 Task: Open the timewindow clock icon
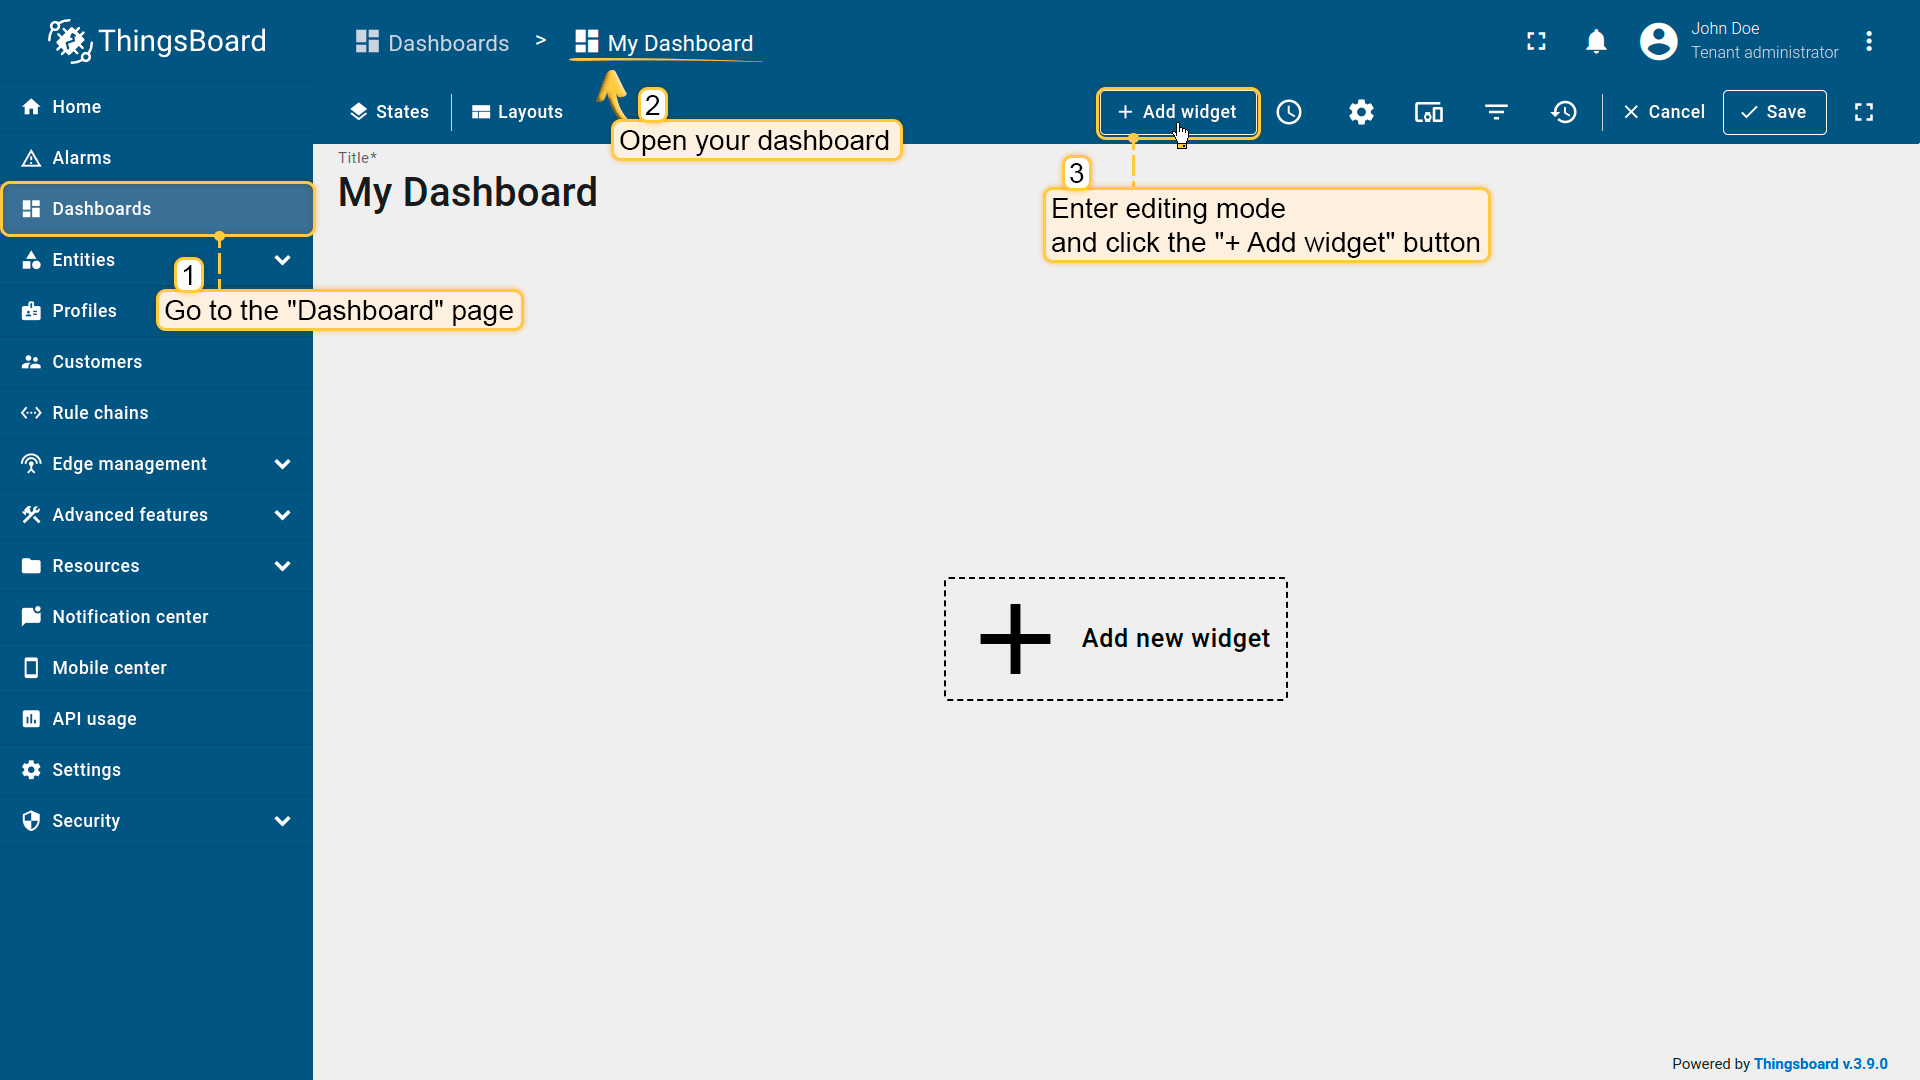click(x=1289, y=112)
